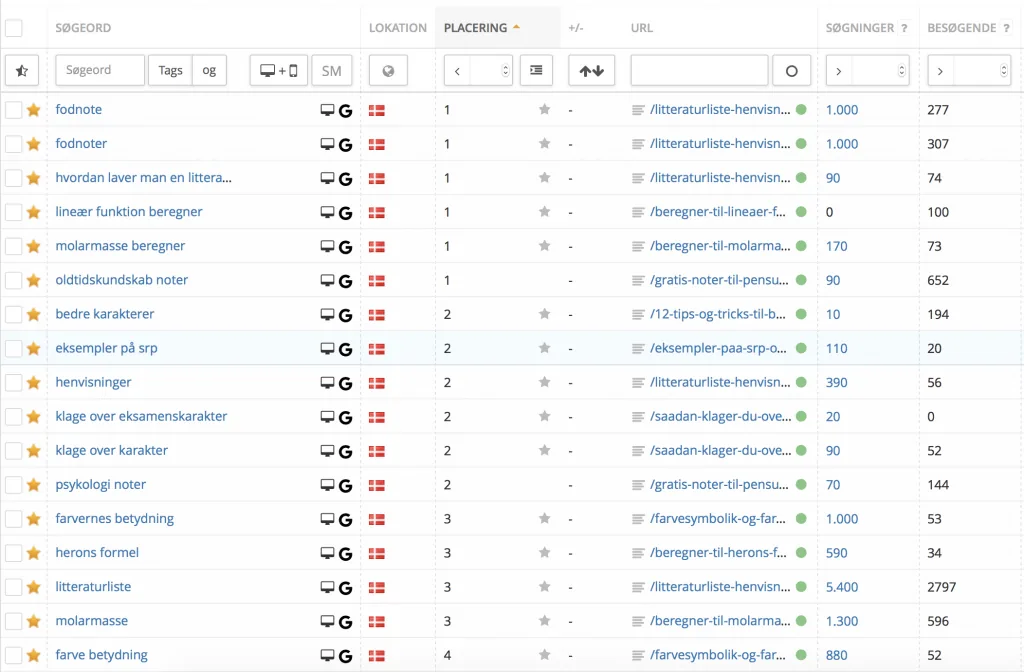Screen dimensions: 1024x672
Task: Open the søgninger greater-than operator dropdown
Action: pyautogui.click(x=839, y=71)
